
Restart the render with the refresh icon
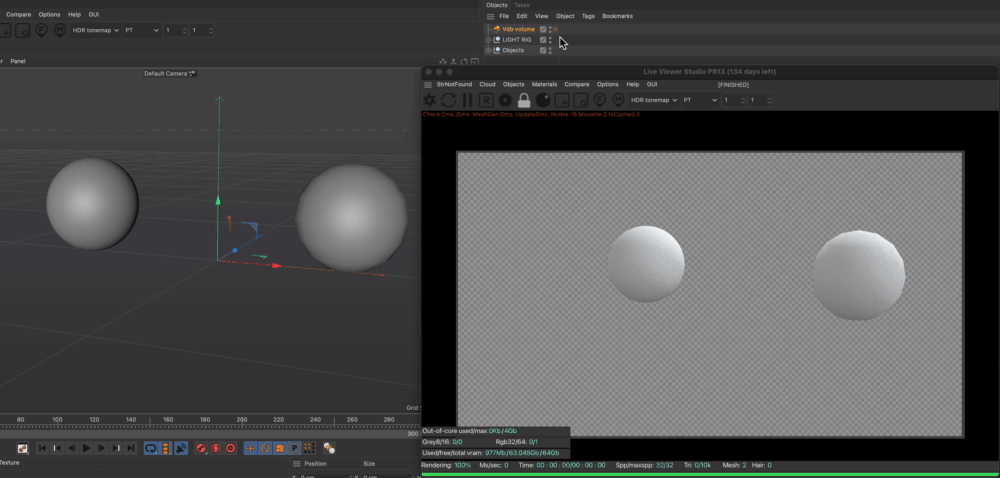pos(449,100)
